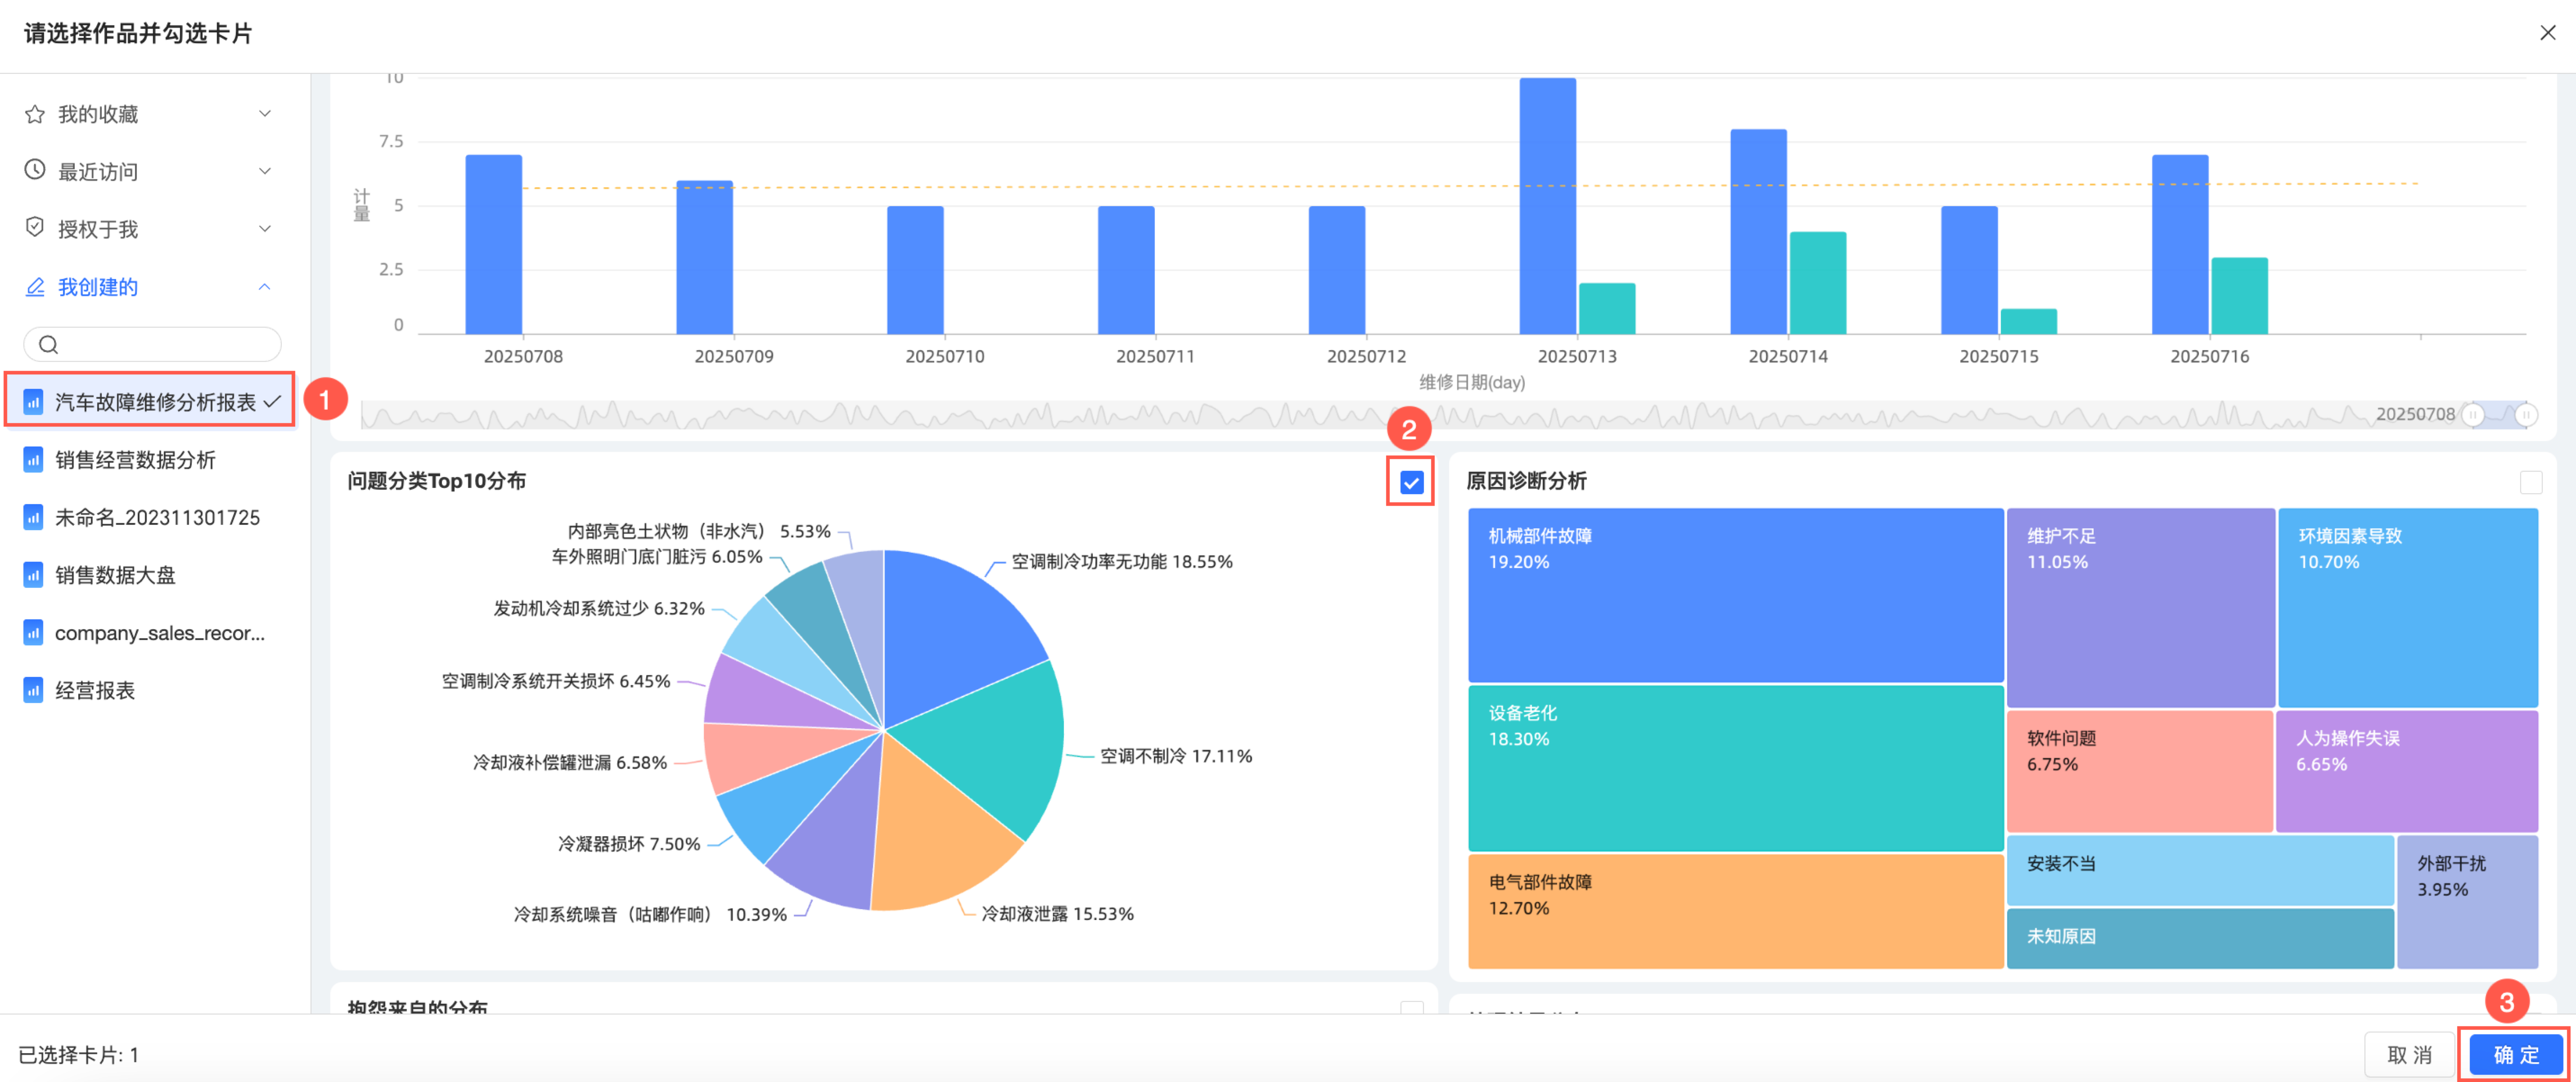Click the 外部干扰 3.95% treemap block
This screenshot has width=2576, height=1082.
pos(2467,902)
